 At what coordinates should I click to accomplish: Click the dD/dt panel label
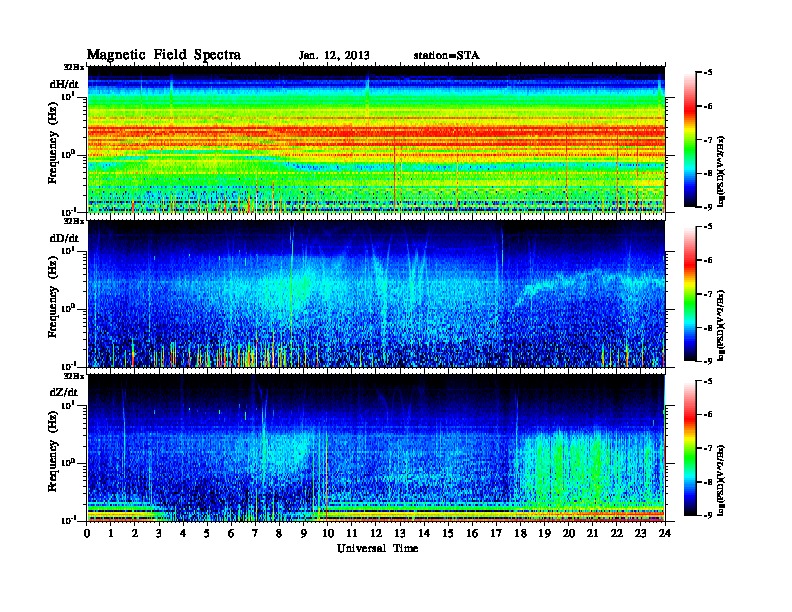click(64, 238)
